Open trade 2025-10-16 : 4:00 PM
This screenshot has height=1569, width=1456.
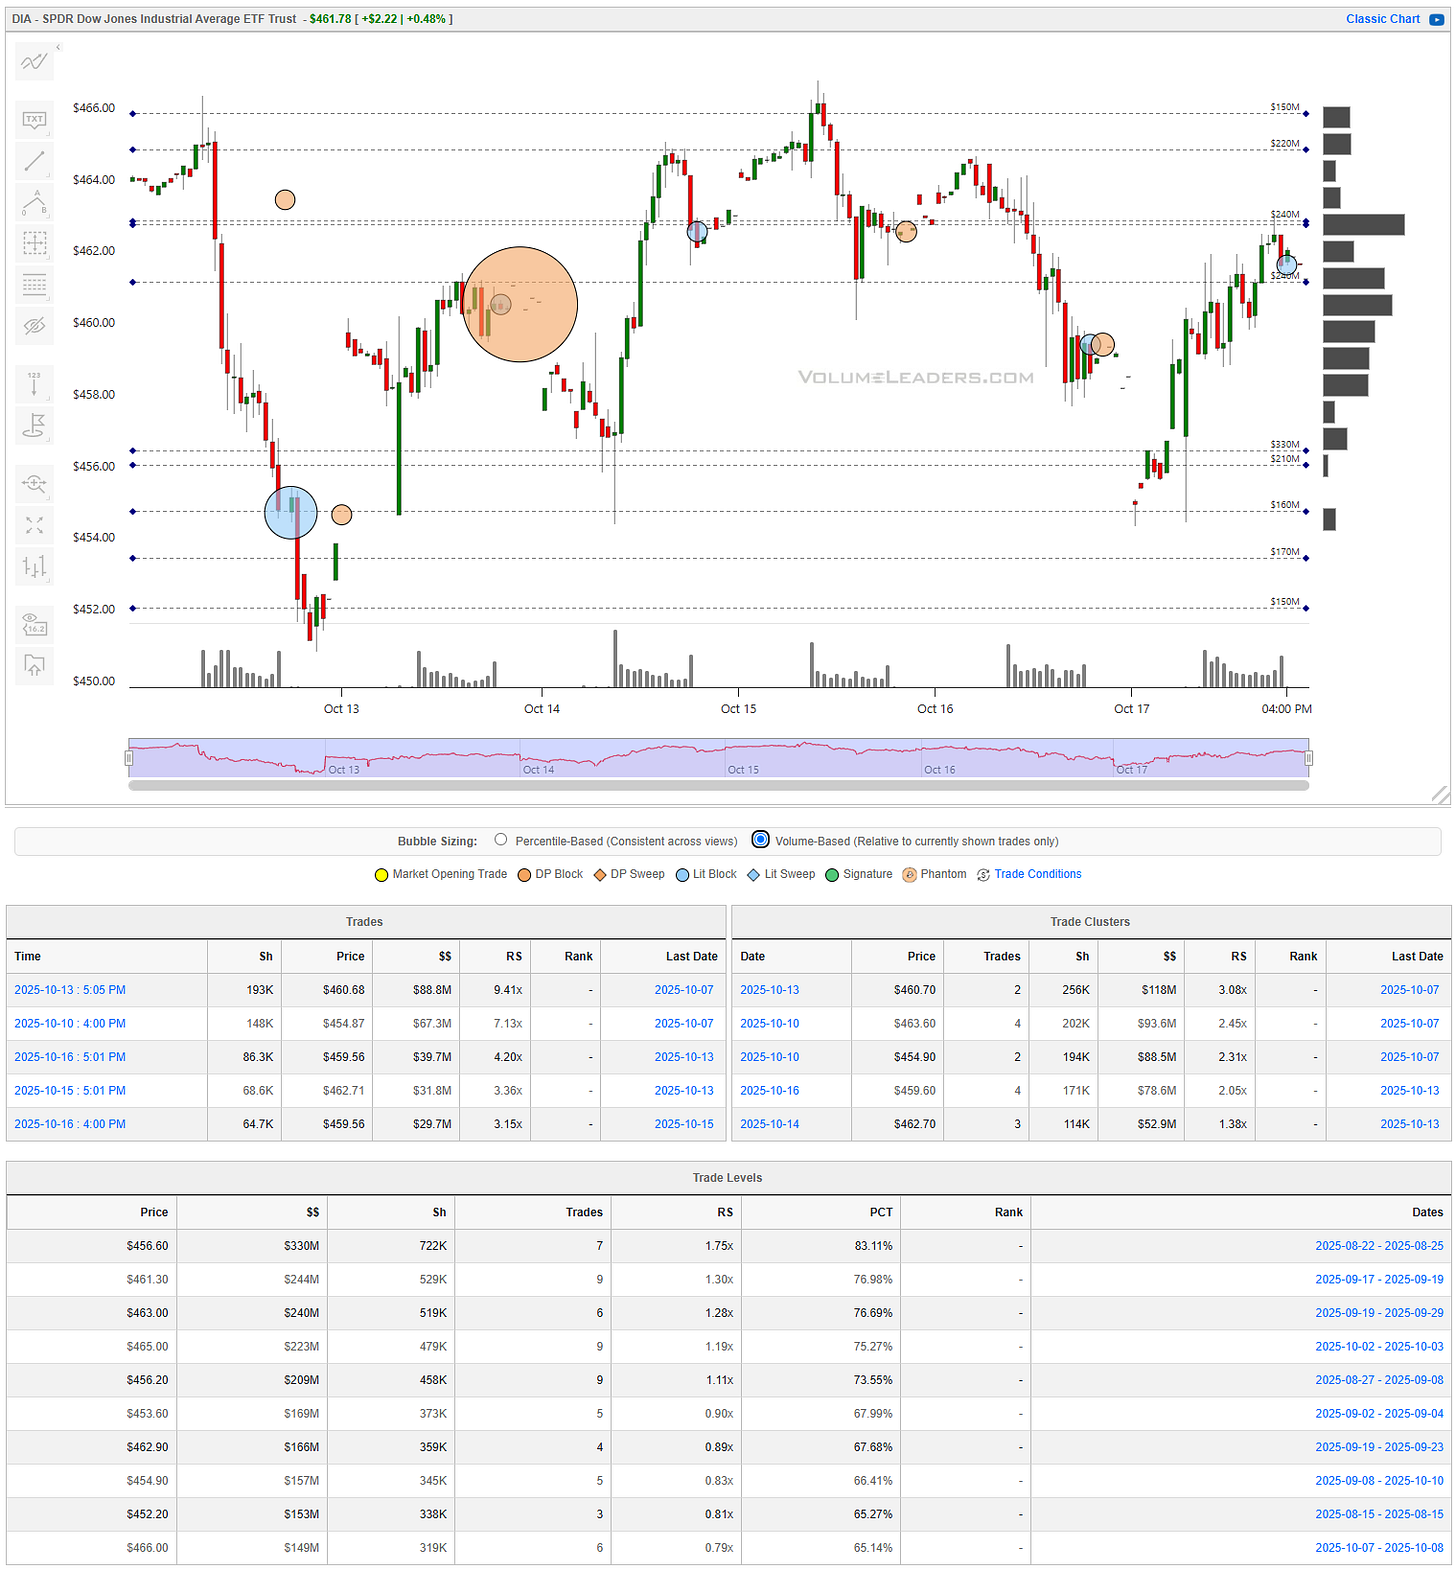(70, 1124)
